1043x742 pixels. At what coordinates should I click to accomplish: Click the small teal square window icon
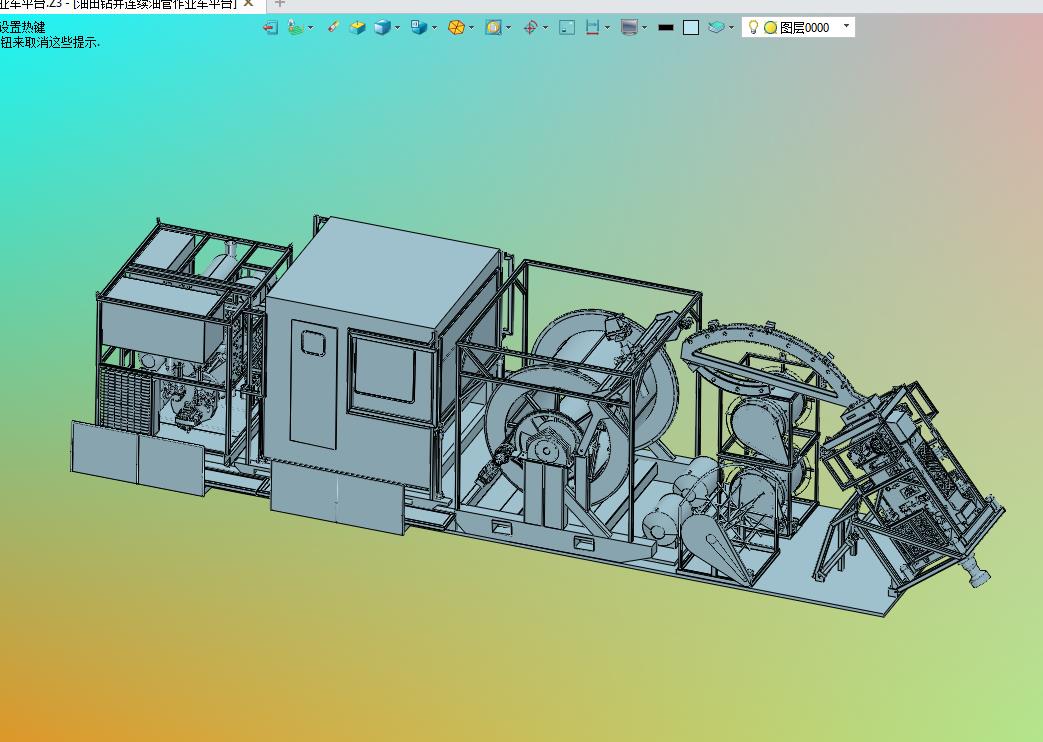point(567,27)
